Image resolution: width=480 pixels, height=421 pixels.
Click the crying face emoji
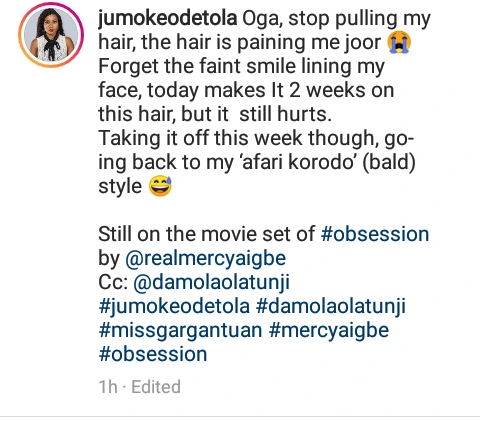(399, 42)
